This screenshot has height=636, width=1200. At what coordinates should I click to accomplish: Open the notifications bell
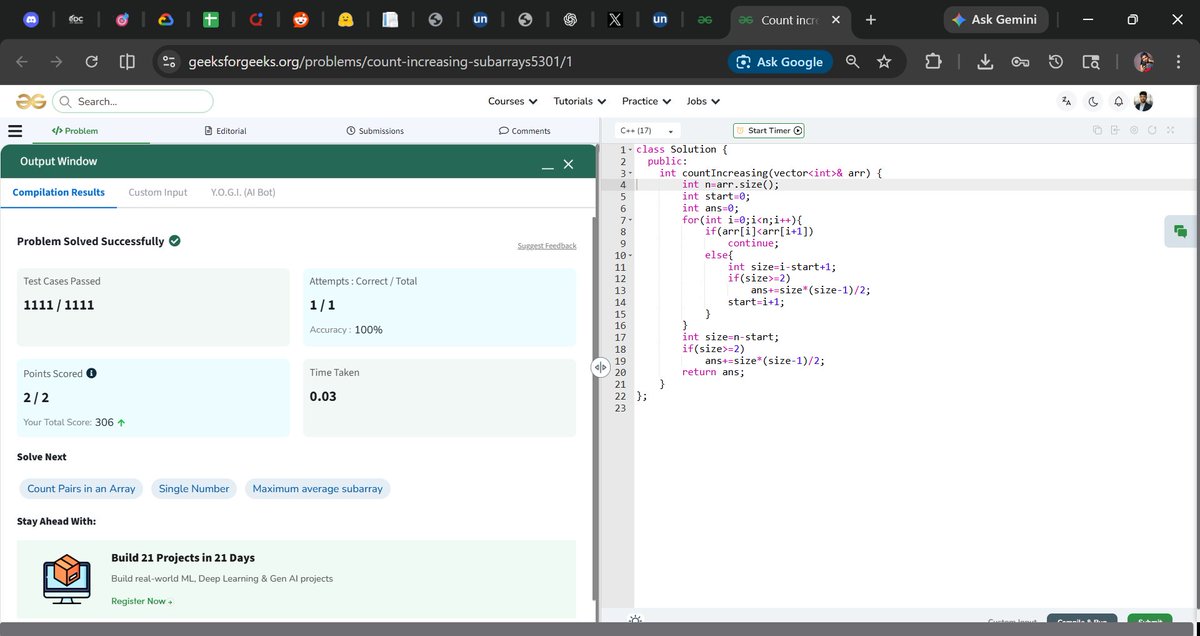[1118, 101]
